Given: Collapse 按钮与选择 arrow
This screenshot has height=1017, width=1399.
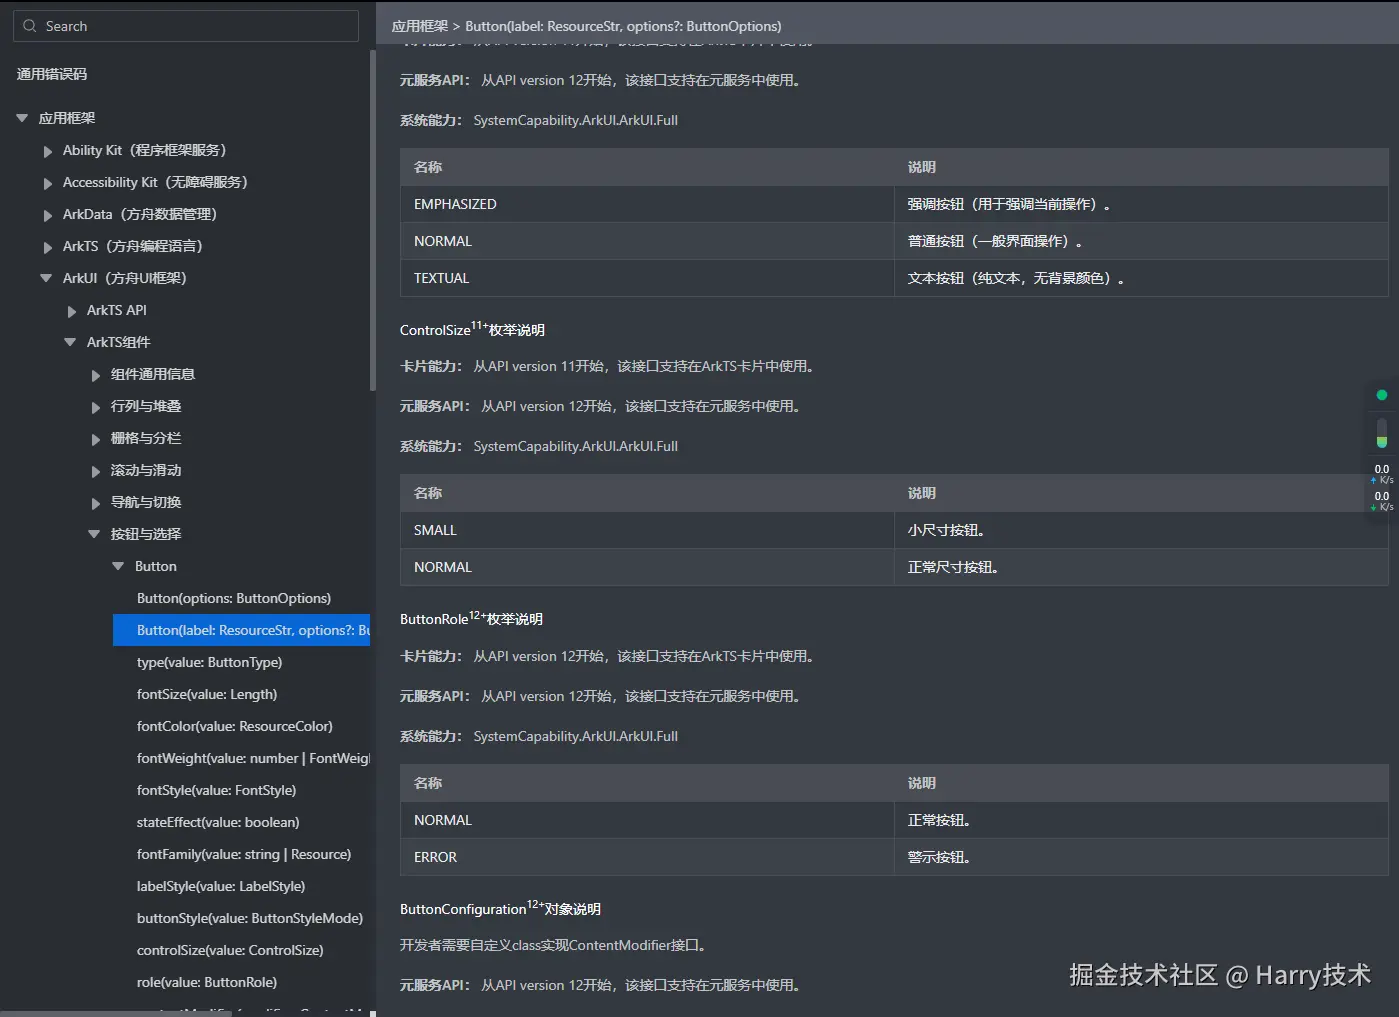Looking at the screenshot, I should (94, 534).
